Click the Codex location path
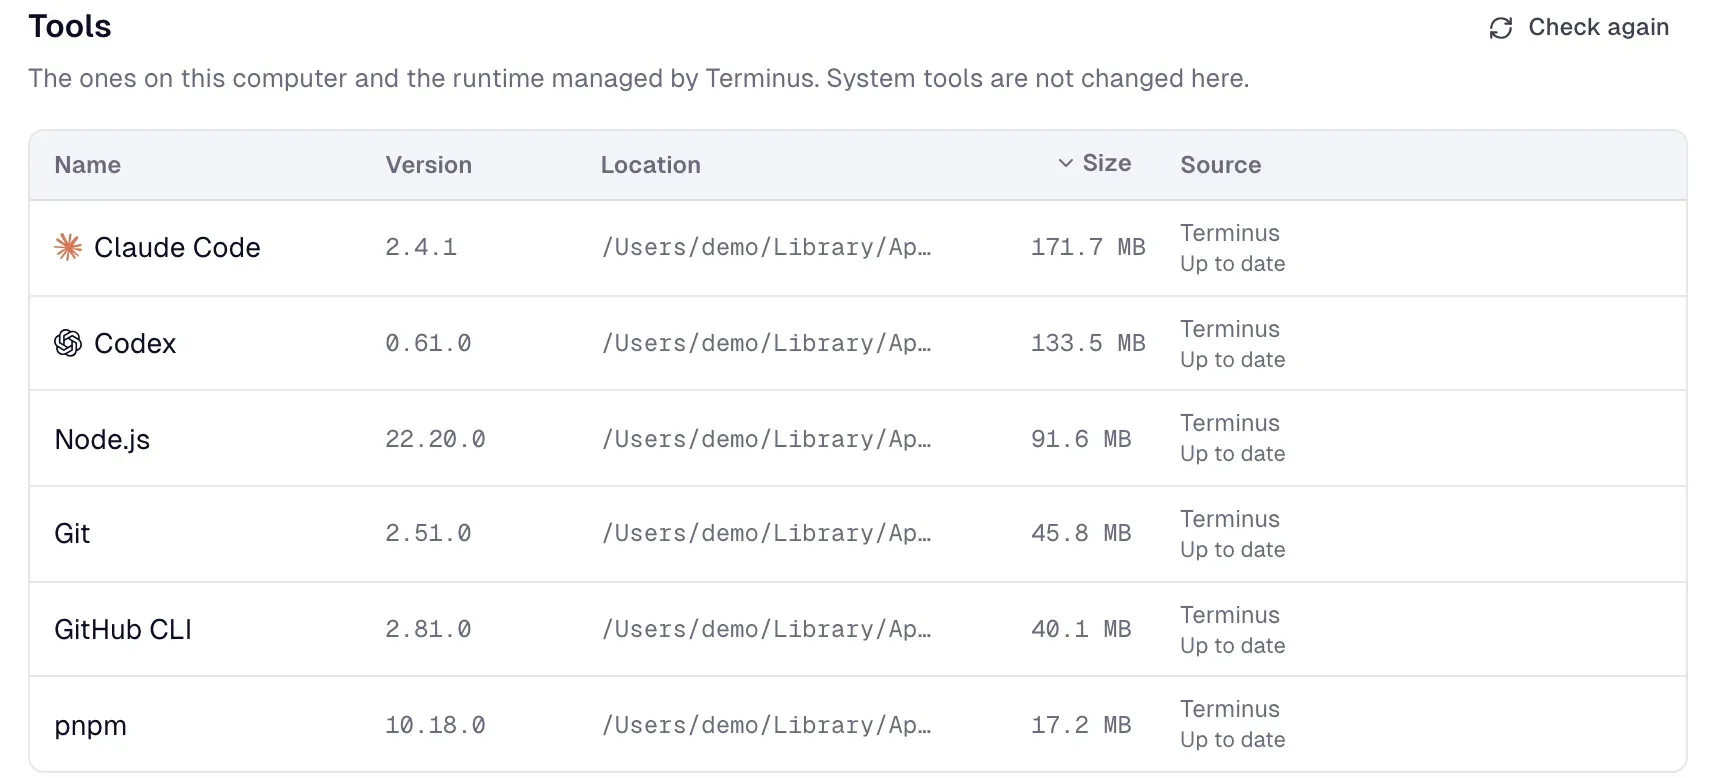The image size is (1714, 778). 766,343
